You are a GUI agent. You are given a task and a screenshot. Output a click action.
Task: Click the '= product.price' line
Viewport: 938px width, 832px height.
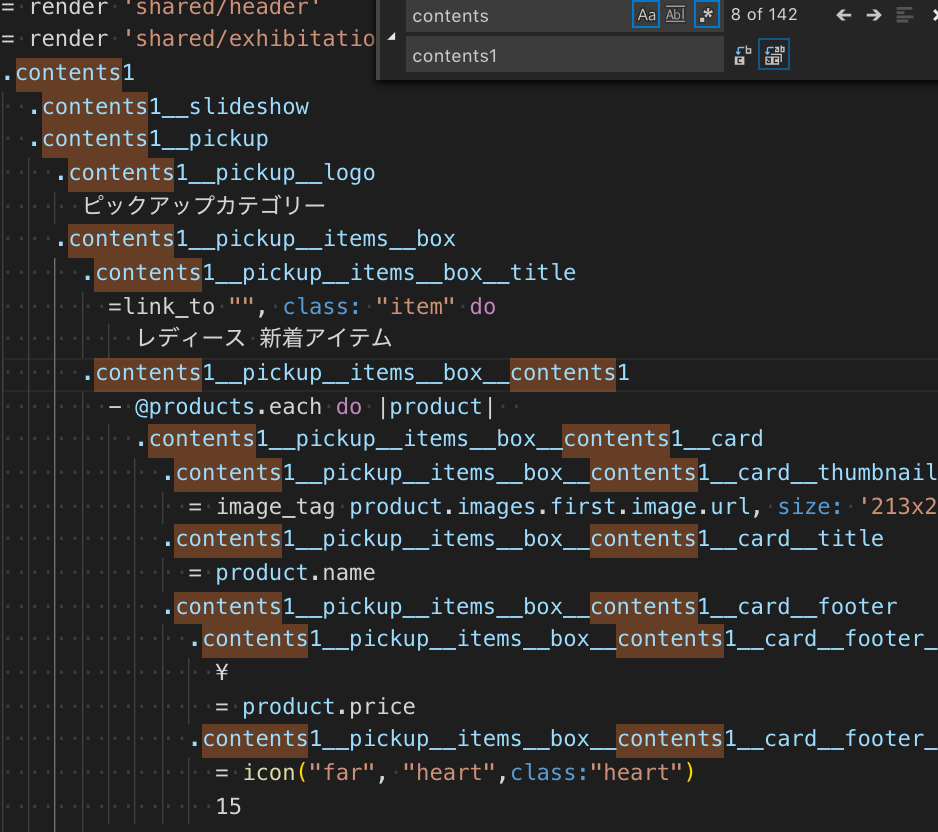click(x=315, y=706)
